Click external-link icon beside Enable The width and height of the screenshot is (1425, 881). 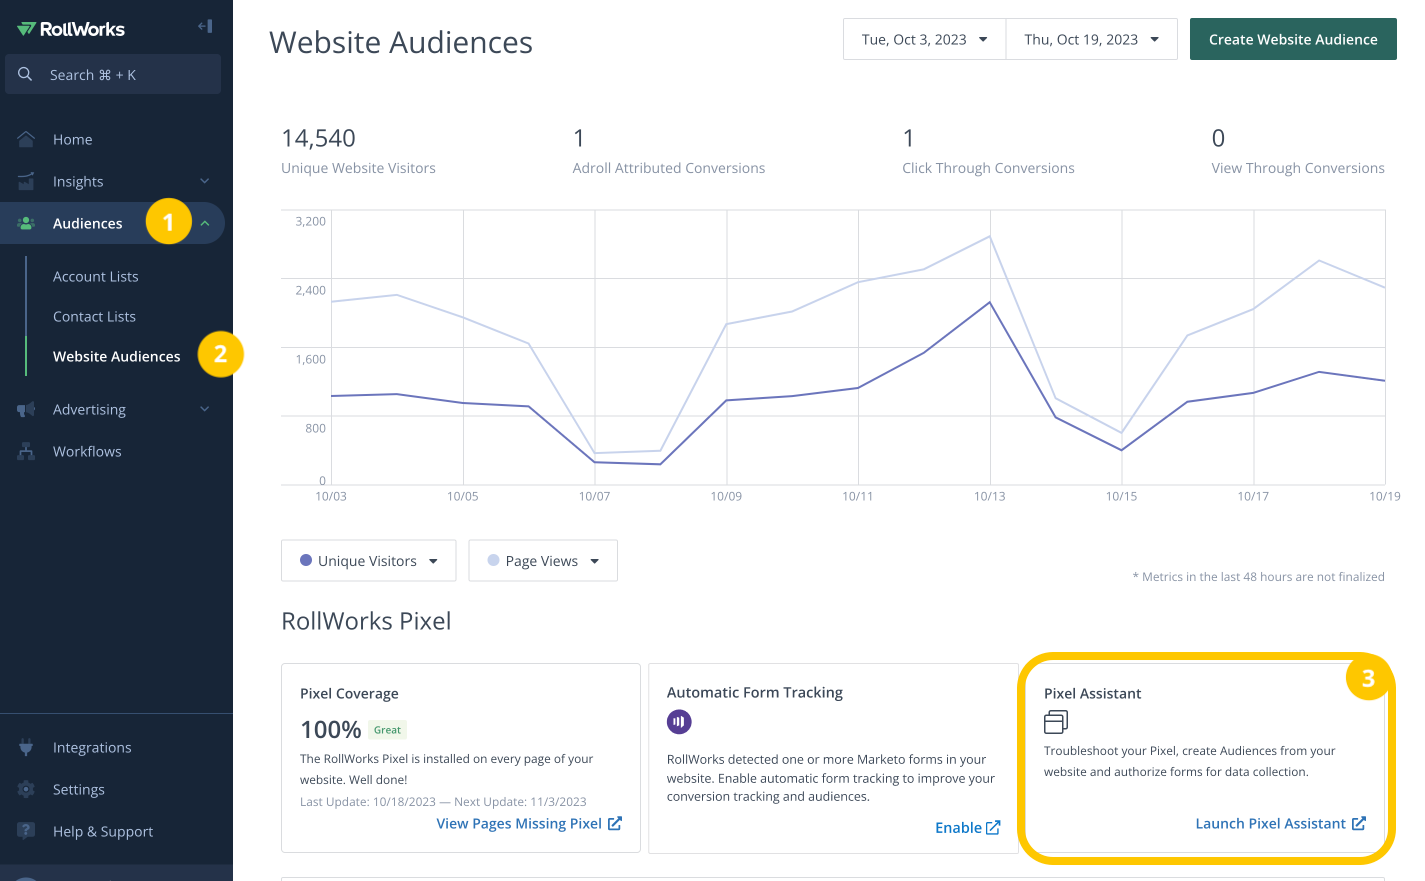click(x=993, y=828)
